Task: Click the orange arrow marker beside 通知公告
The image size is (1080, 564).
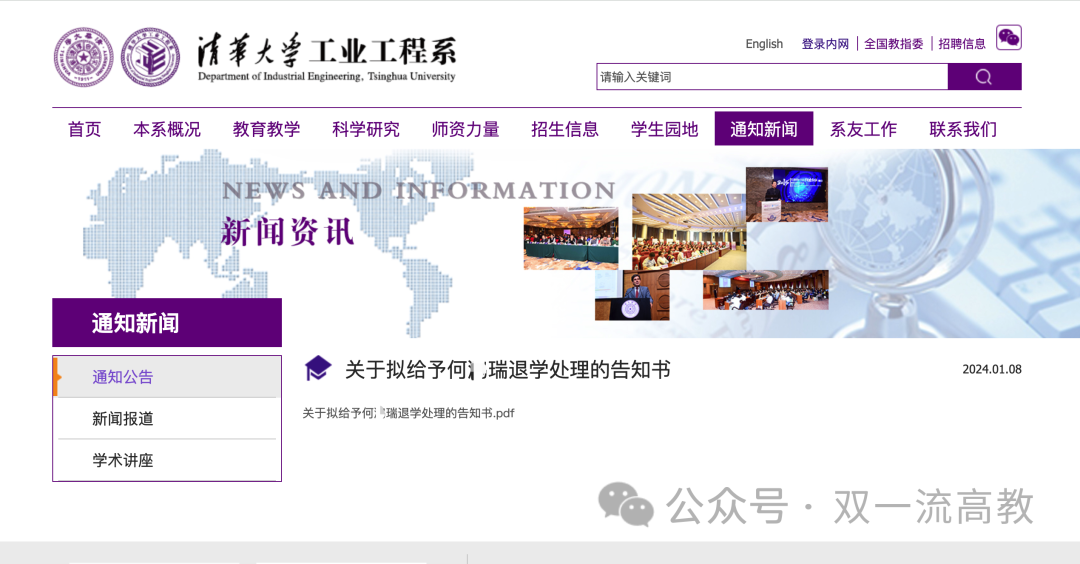Action: pyautogui.click(x=59, y=377)
